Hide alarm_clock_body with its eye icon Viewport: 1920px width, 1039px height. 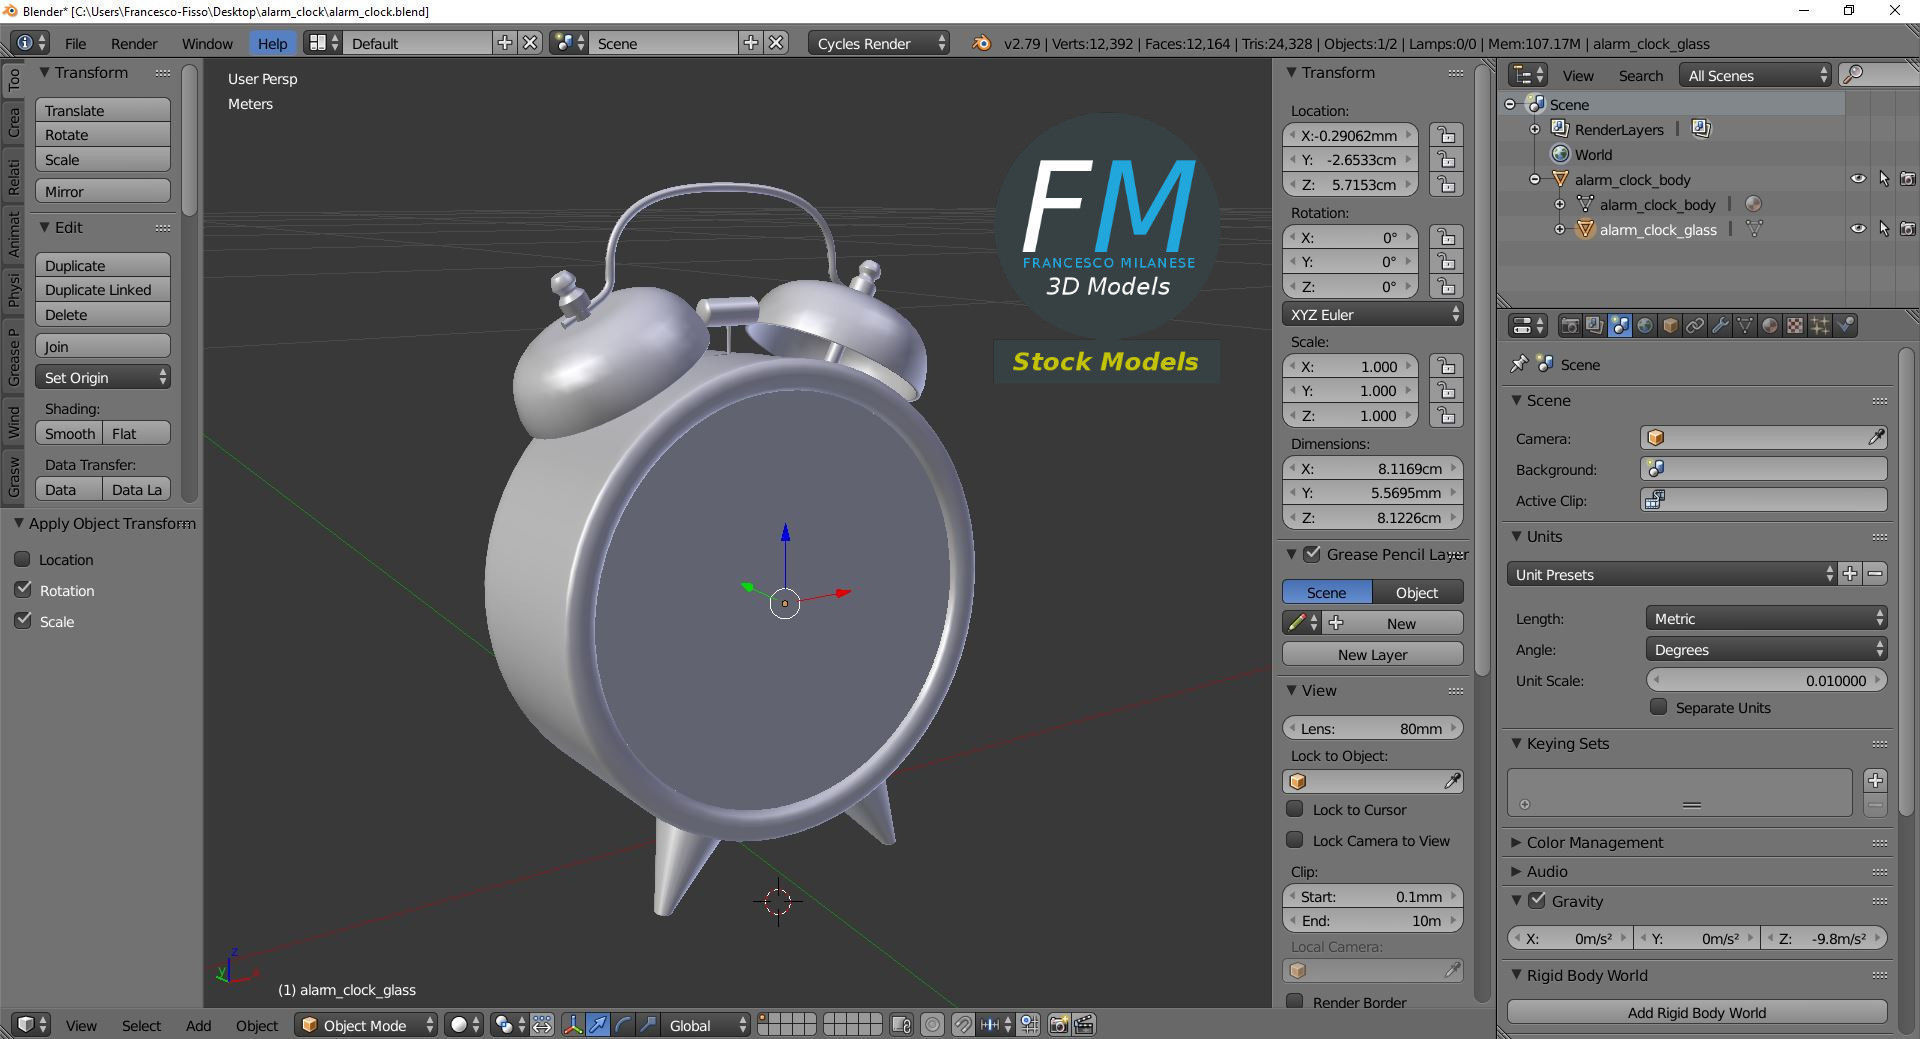pyautogui.click(x=1858, y=179)
